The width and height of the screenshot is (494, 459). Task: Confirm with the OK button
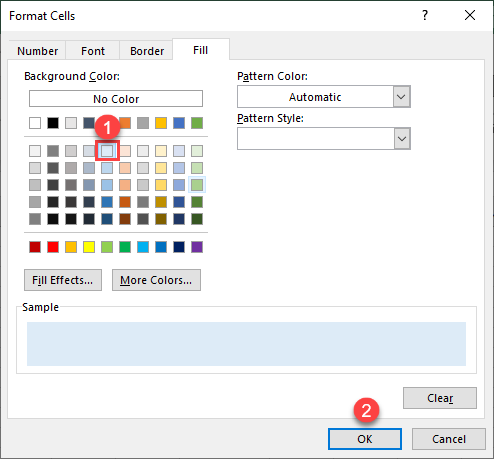365,439
